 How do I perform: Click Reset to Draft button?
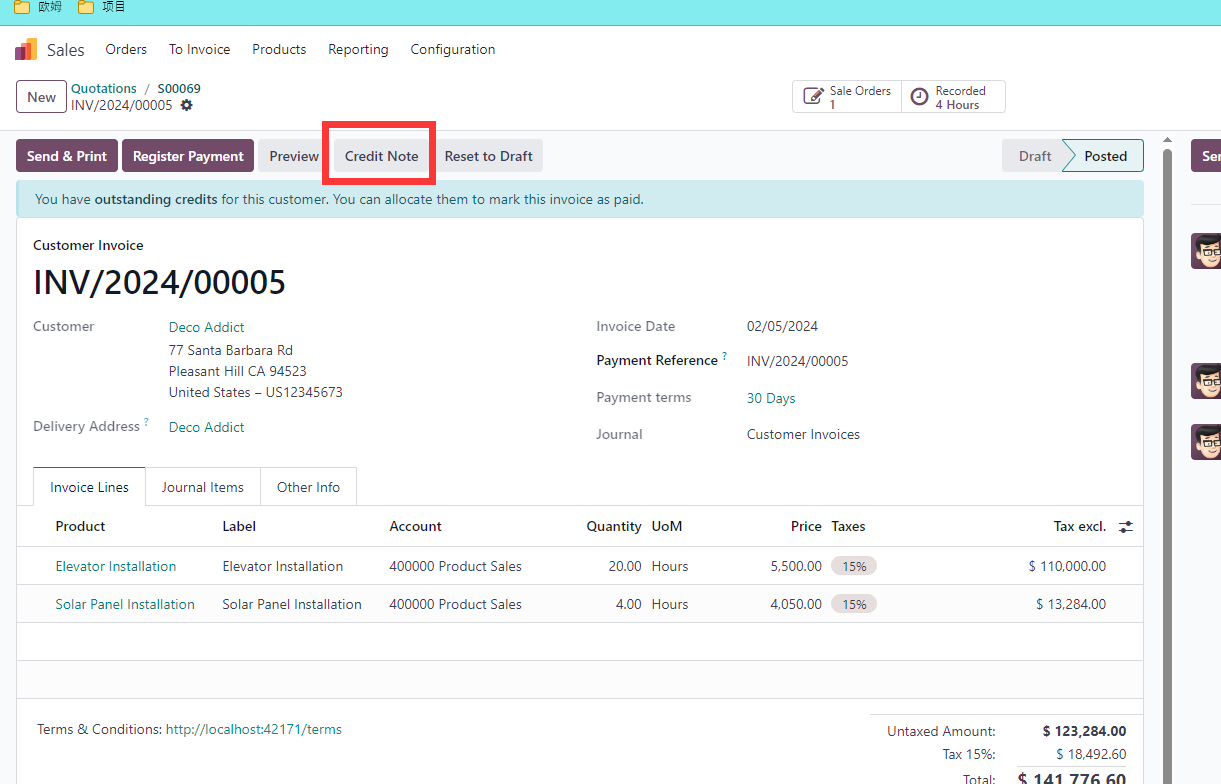489,156
